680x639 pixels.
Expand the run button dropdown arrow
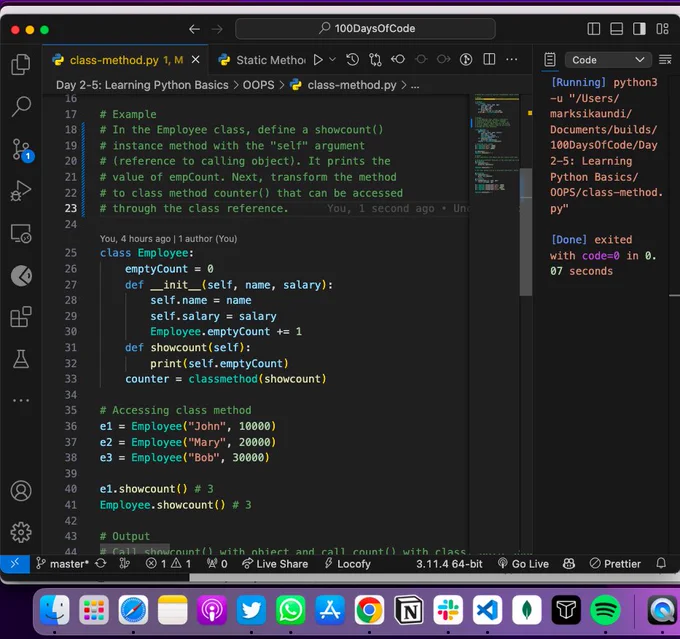pyautogui.click(x=333, y=59)
